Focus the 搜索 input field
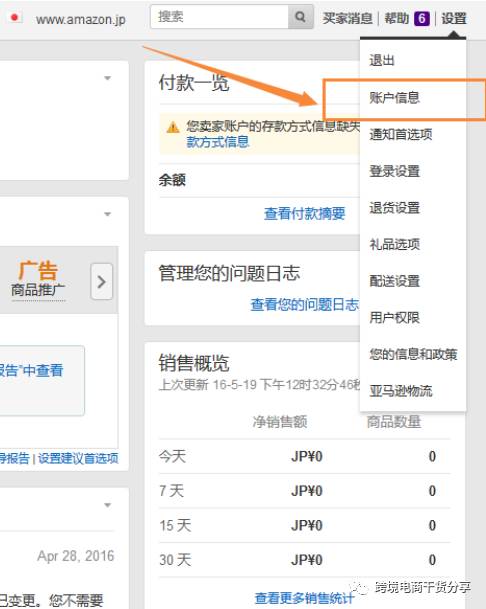The width and height of the screenshot is (486, 609). coord(219,17)
